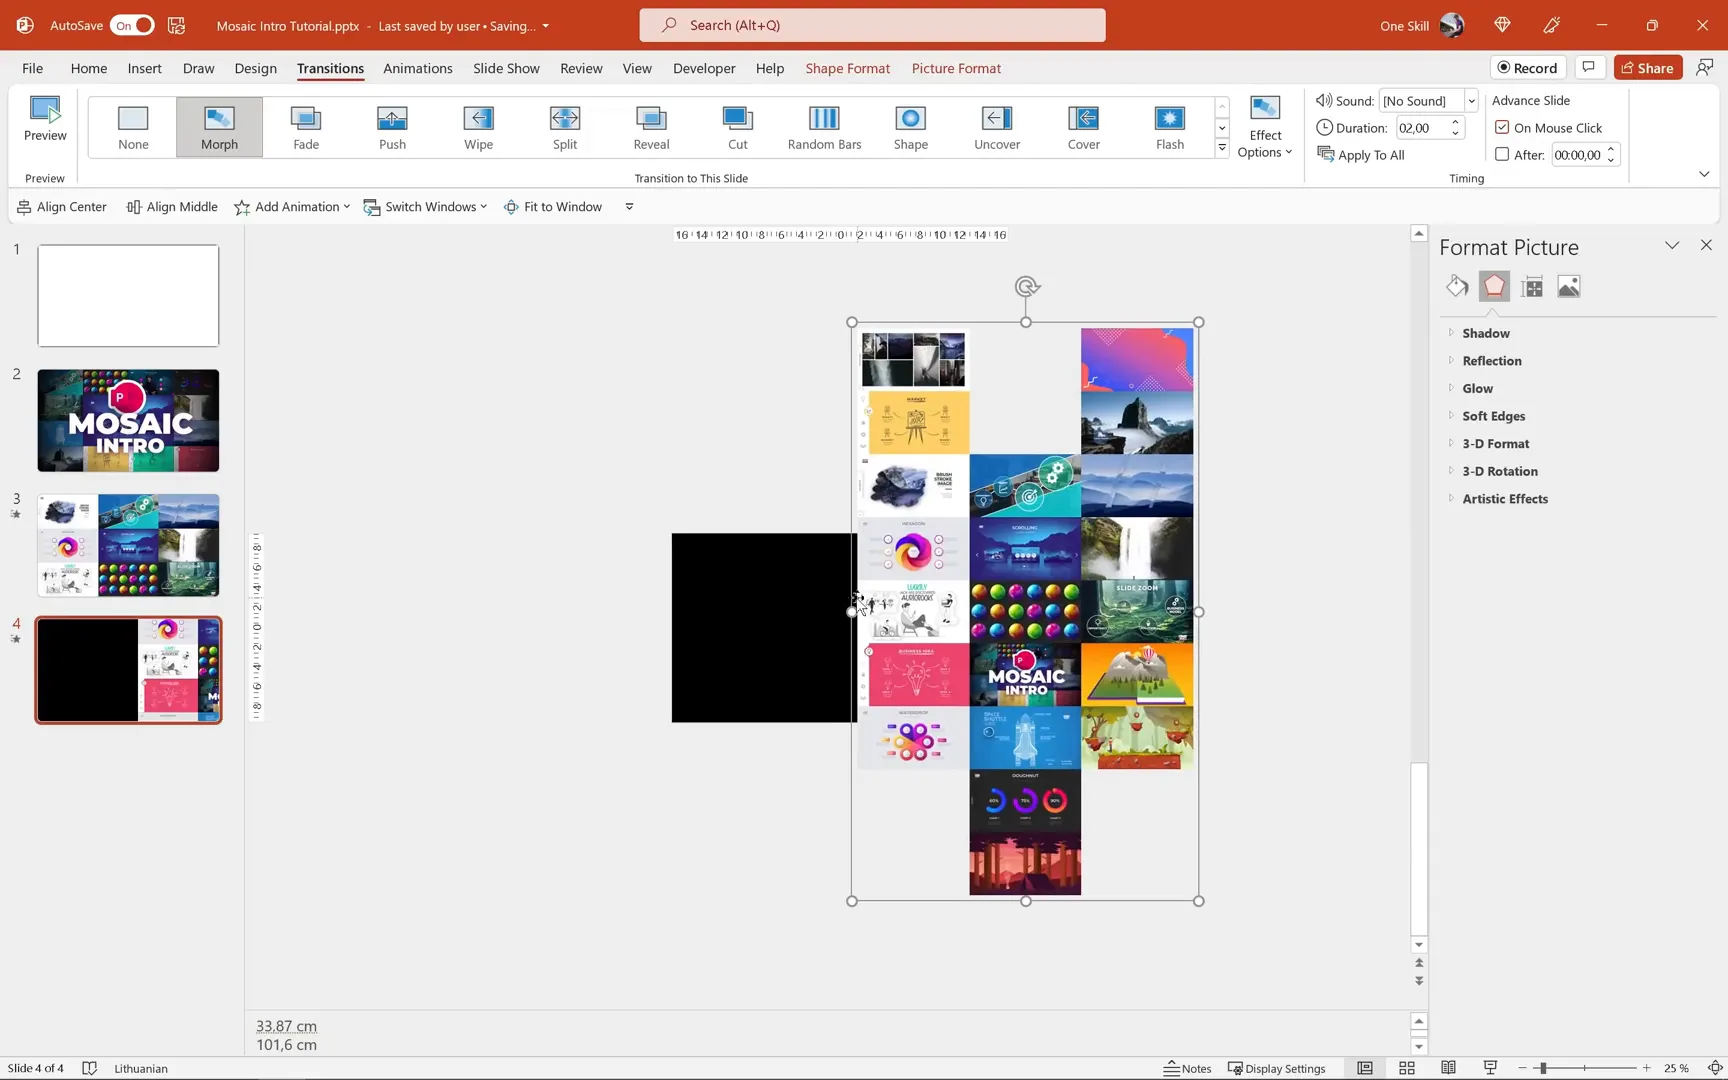This screenshot has width=1728, height=1080.
Task: Expand the Reflection section
Action: pos(1491,361)
